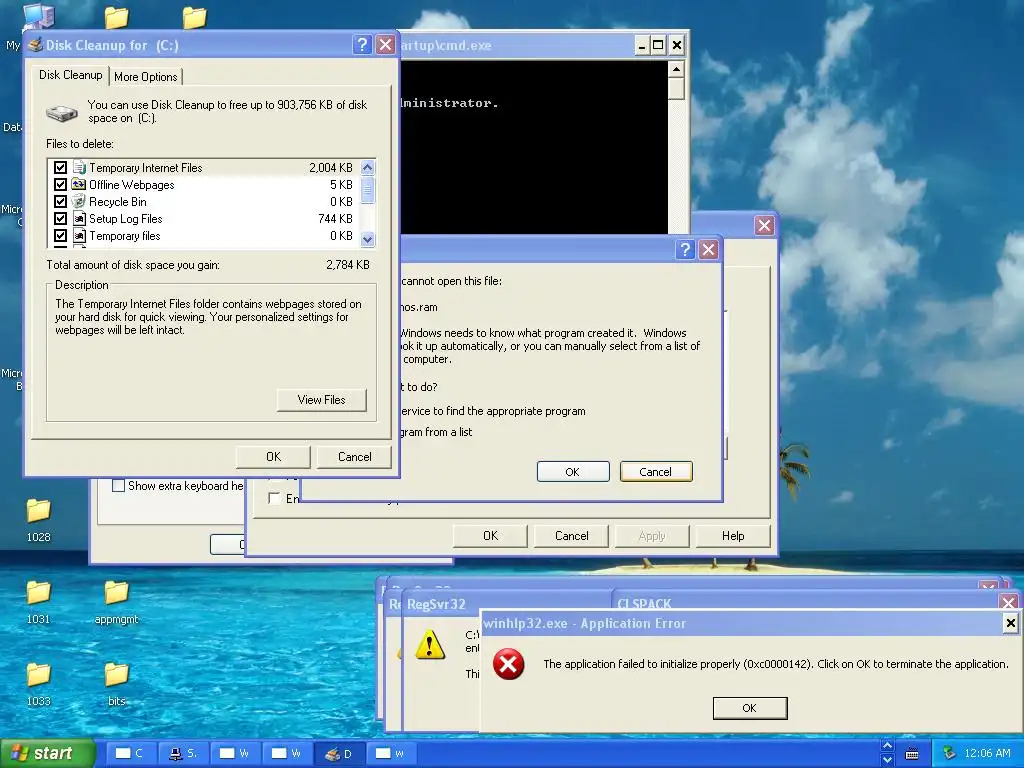Click the help button in the file-open dialog
Screen dimensions: 1024x768
pyautogui.click(x=684, y=249)
